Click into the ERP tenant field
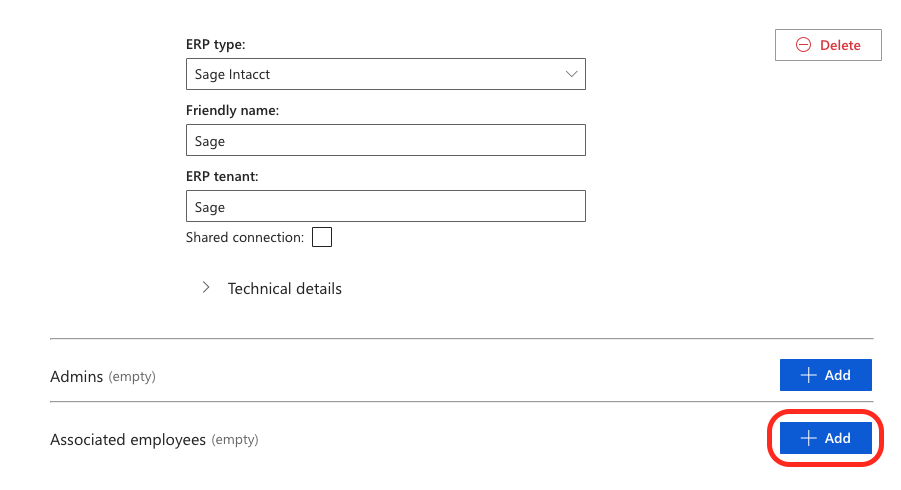This screenshot has width=901, height=490. tap(385, 206)
